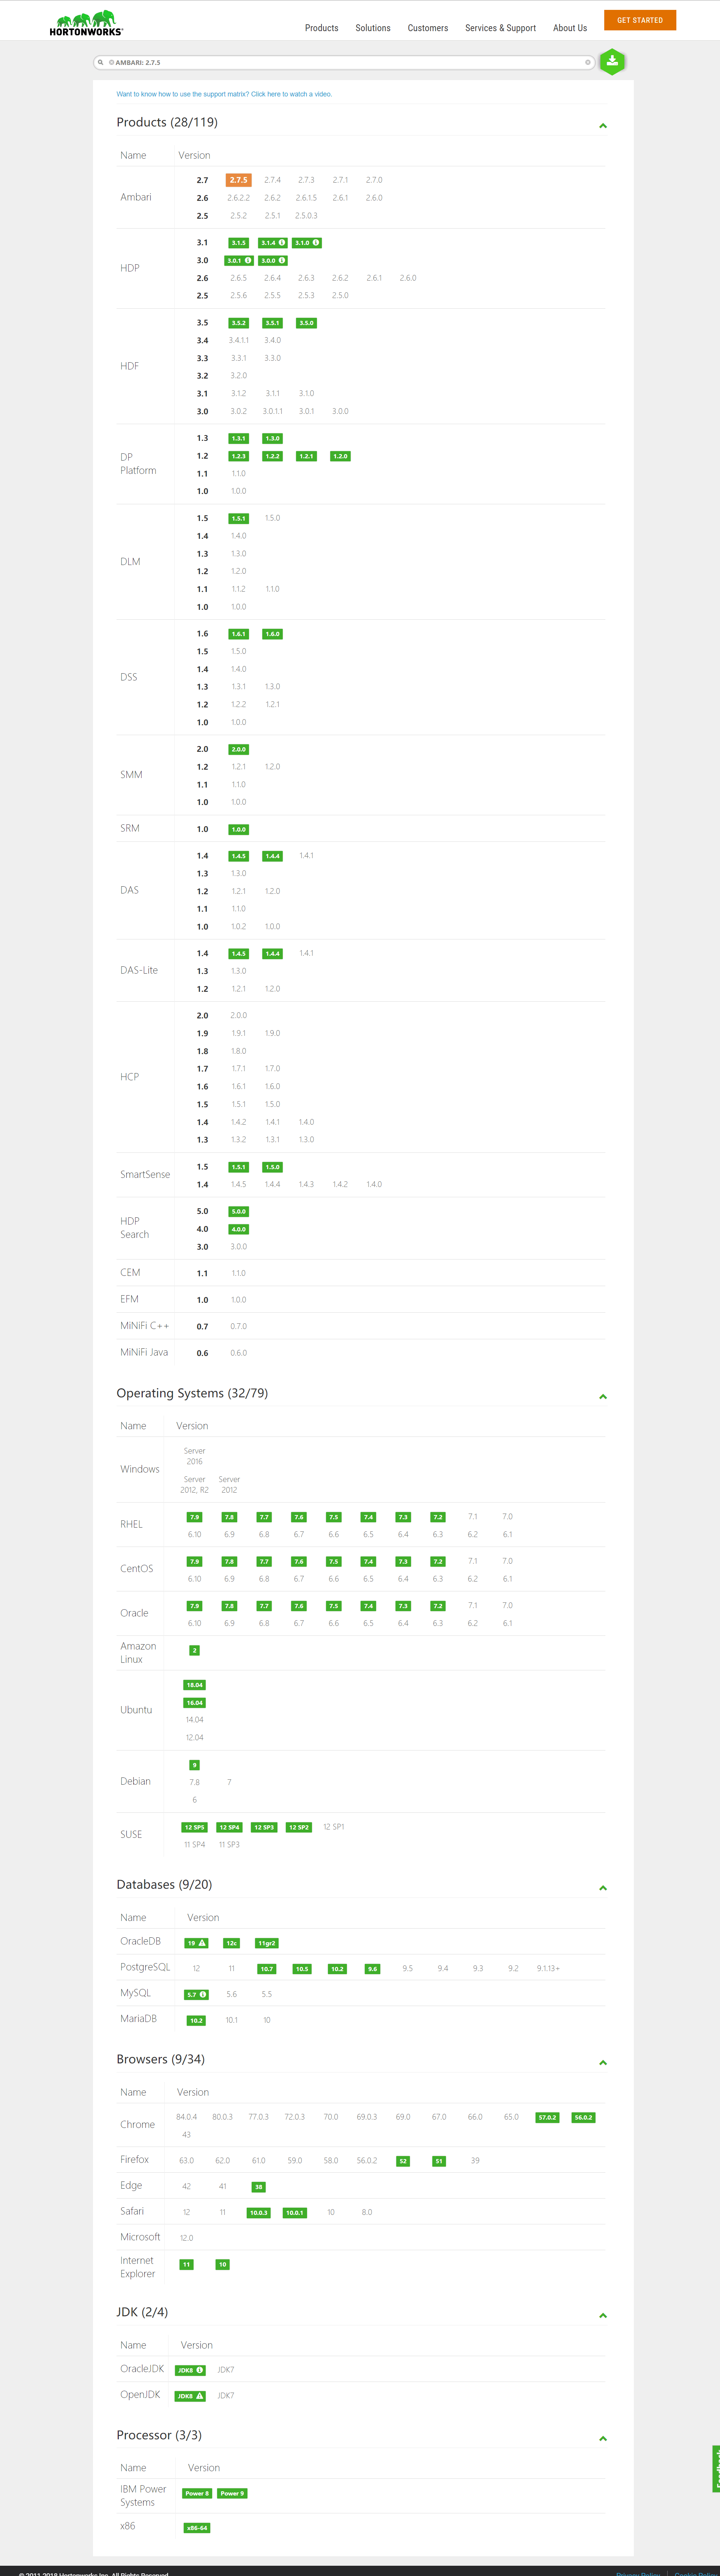Image resolution: width=720 pixels, height=2576 pixels.
Task: Select IBM Power 9 processor
Action: [x=232, y=2493]
